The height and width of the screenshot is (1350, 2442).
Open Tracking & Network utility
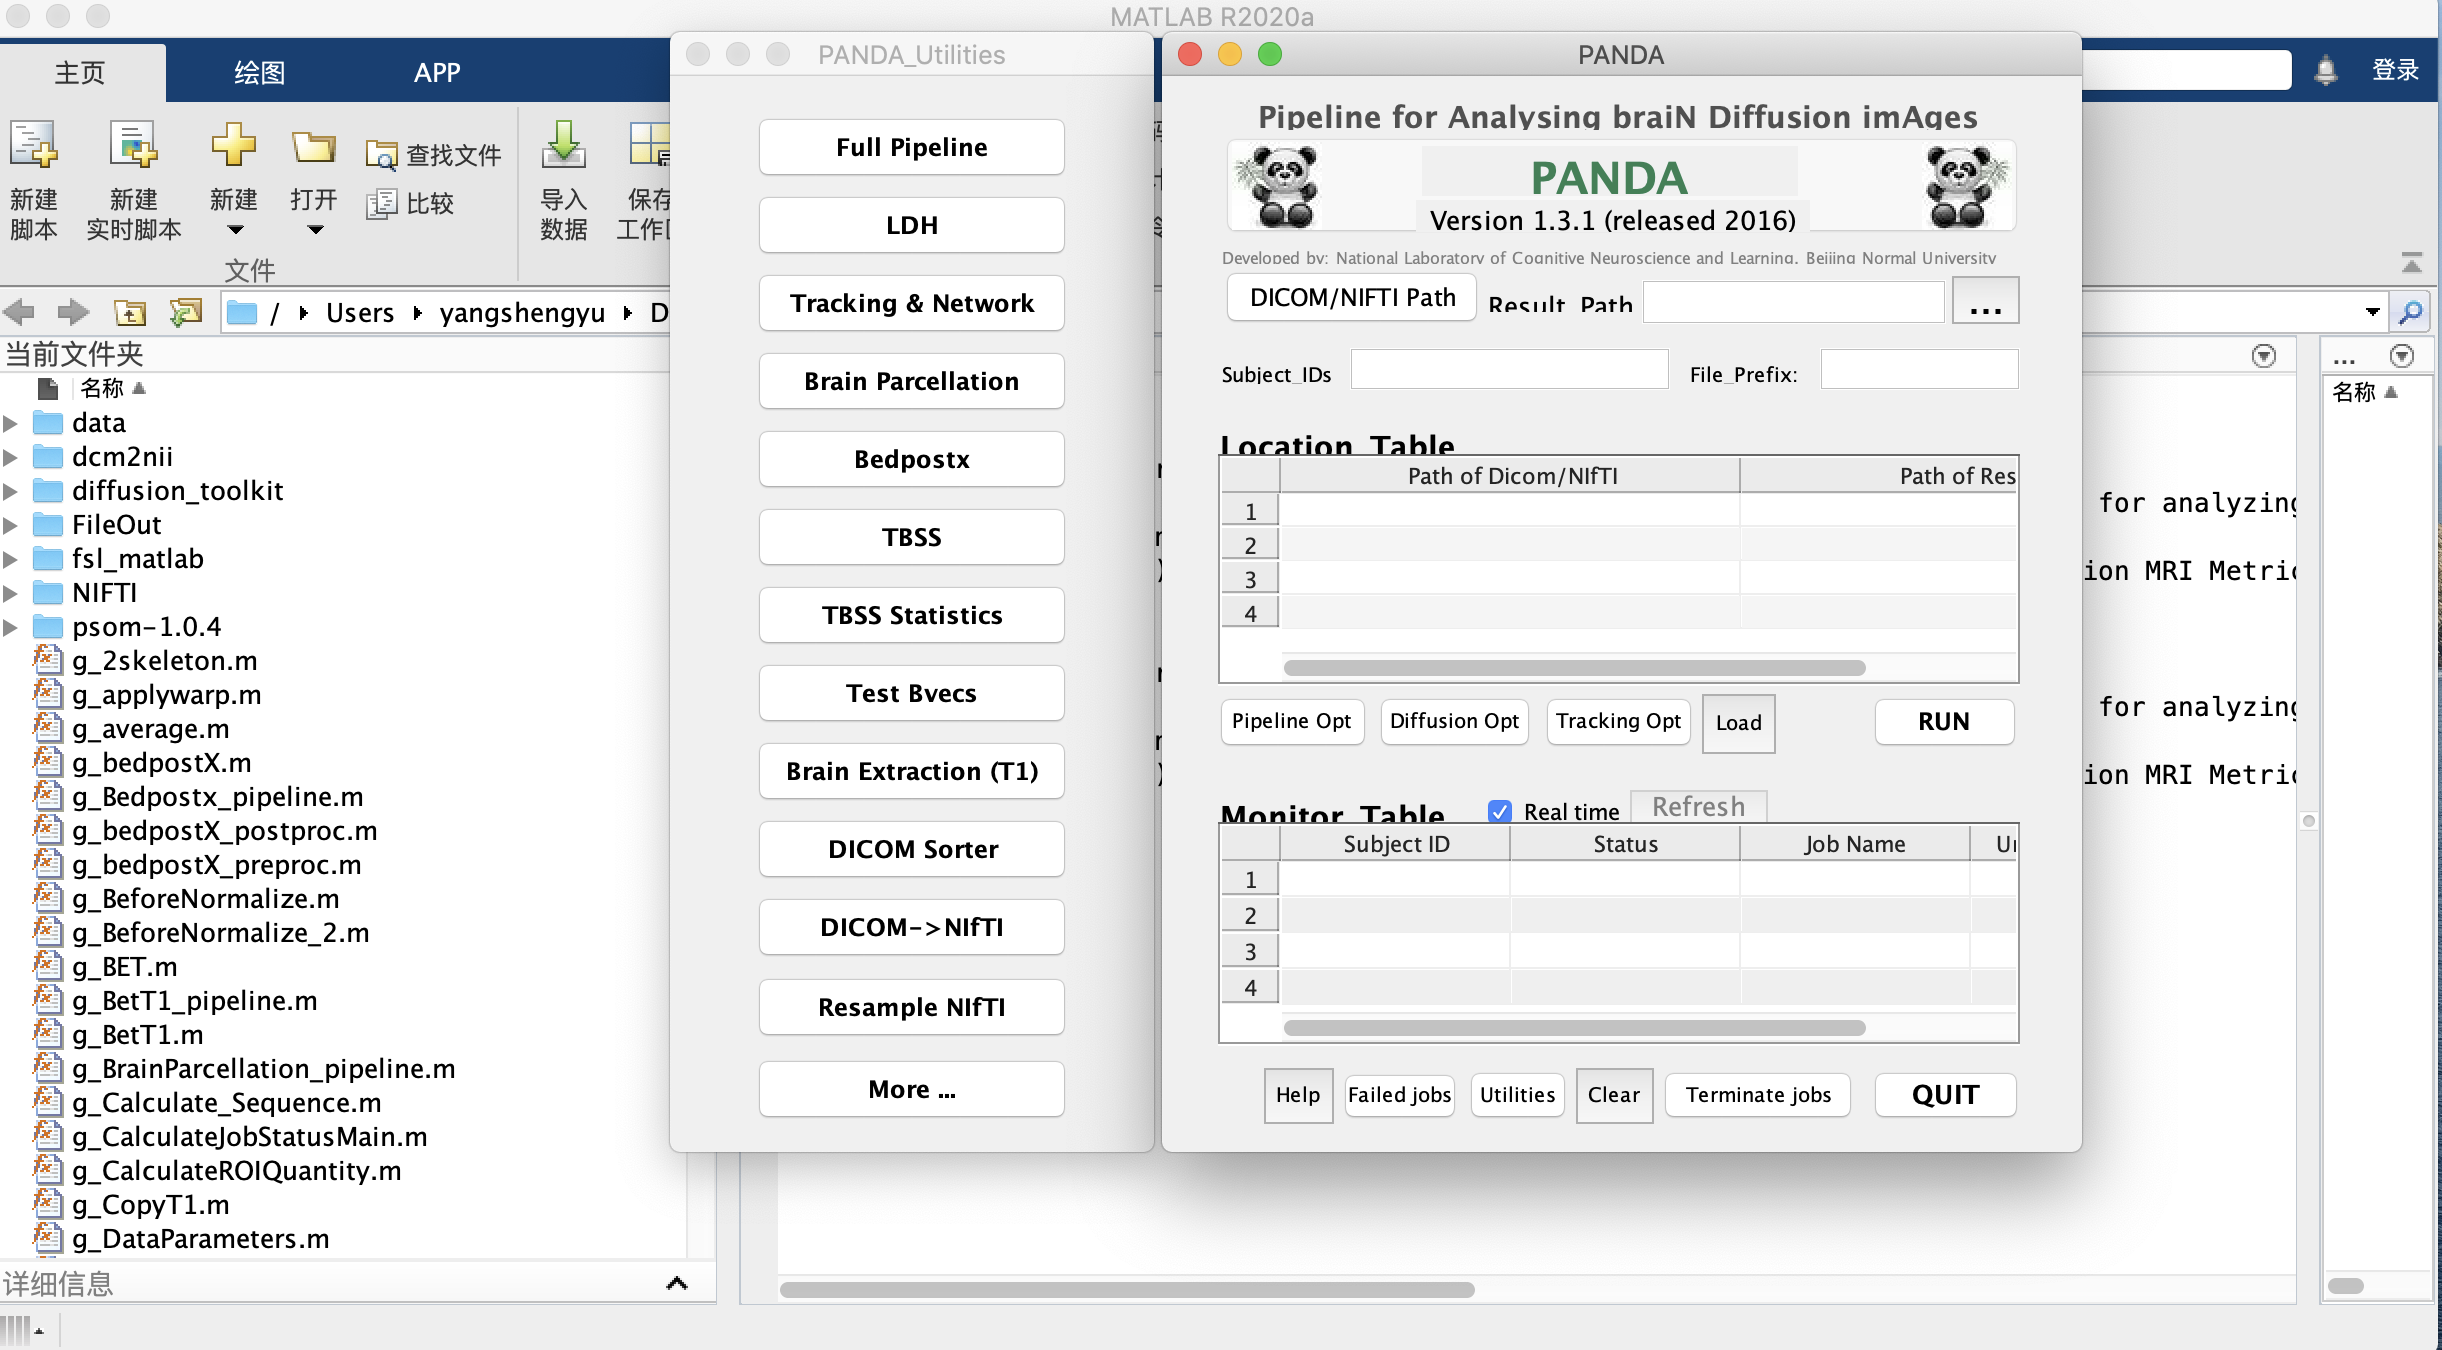tap(911, 303)
